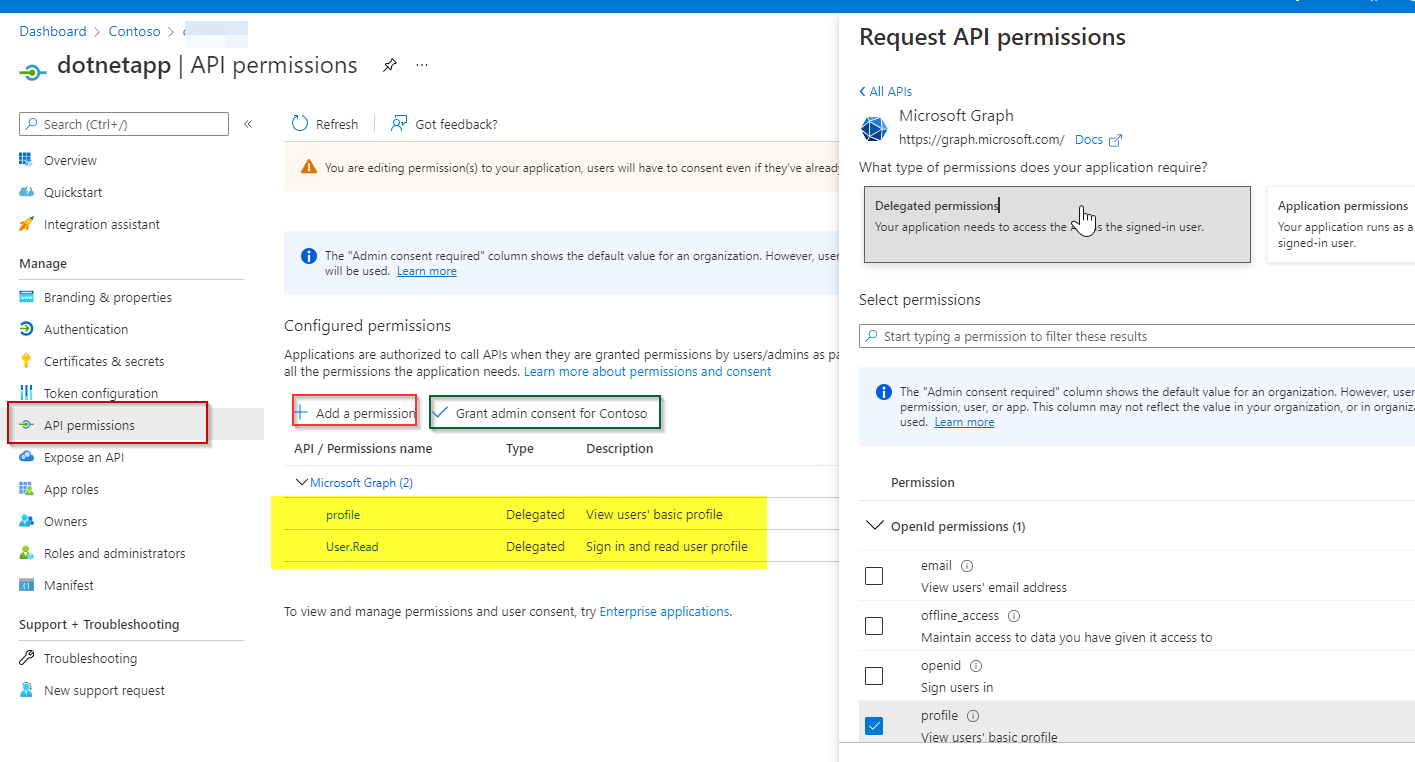The width and height of the screenshot is (1415, 762).
Task: Open the ellipsis more options menu
Action: pos(422,65)
